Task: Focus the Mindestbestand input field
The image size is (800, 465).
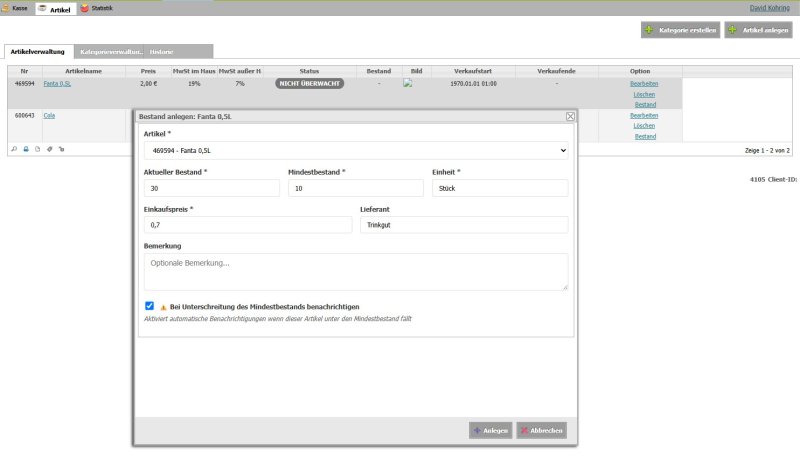Action: [x=356, y=188]
